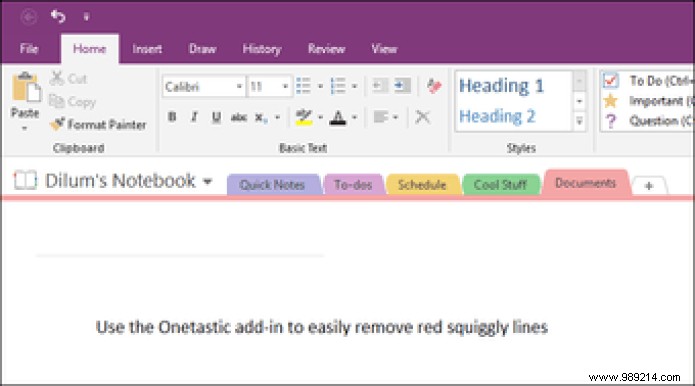Apply yellow text highlight color
695x386 pixels.
[x=304, y=117]
